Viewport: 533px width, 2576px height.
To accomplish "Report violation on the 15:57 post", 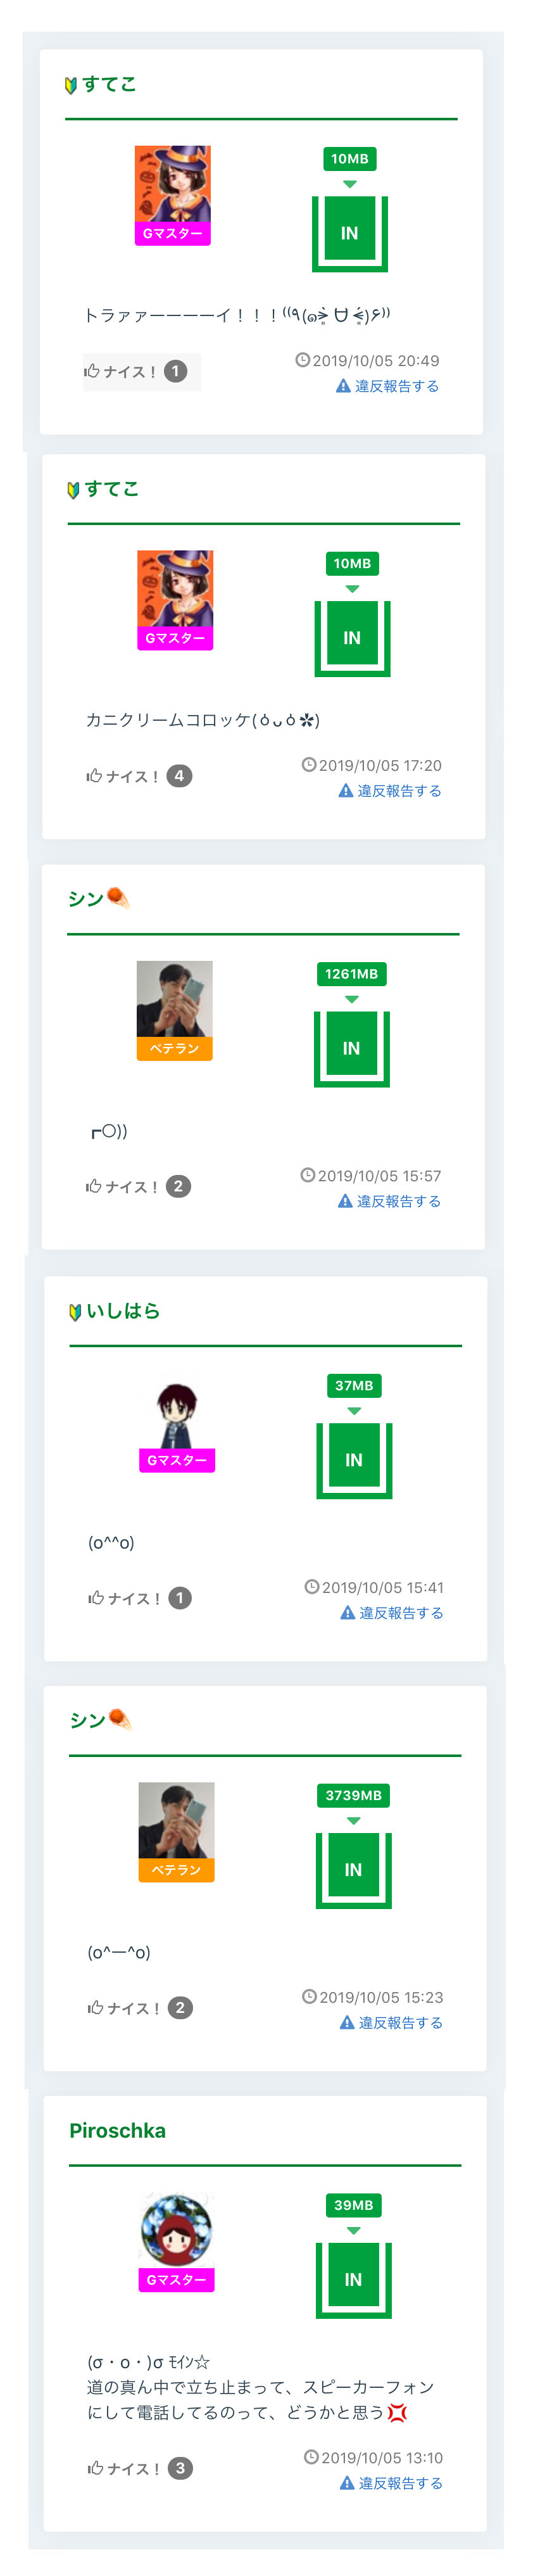I will click(389, 1201).
